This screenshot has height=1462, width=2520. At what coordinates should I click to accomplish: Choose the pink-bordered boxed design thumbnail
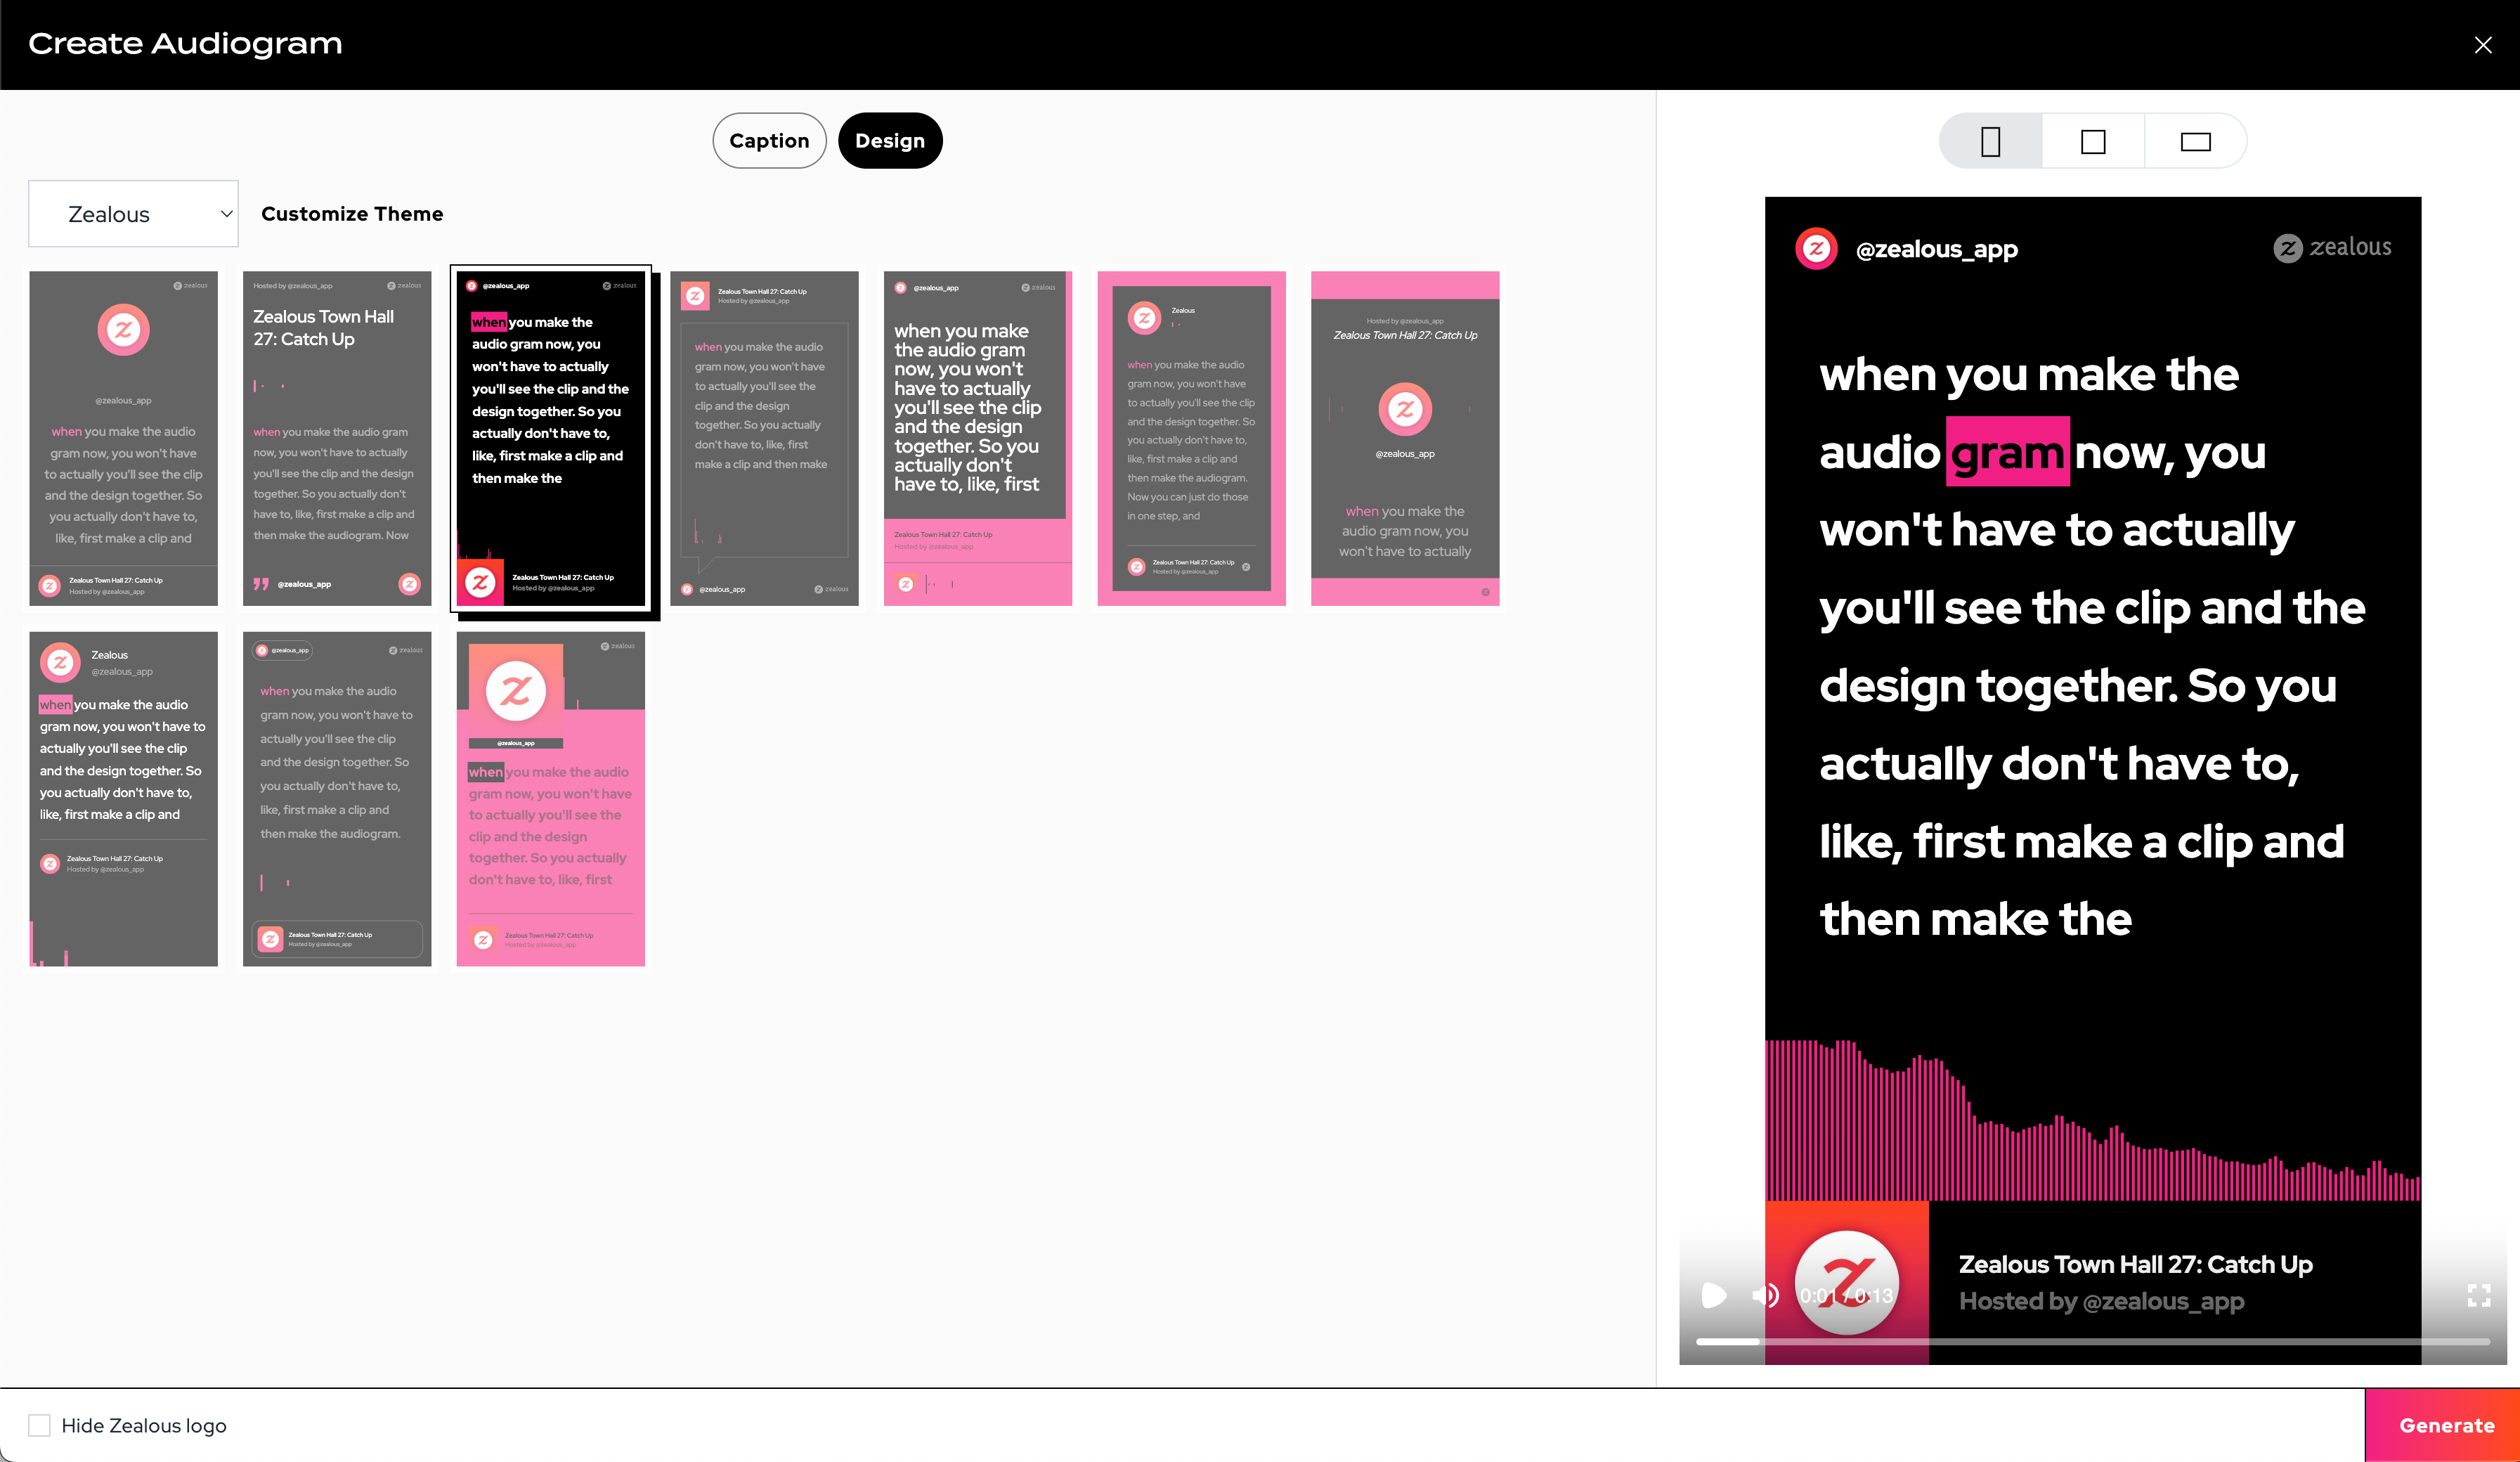coord(1191,438)
